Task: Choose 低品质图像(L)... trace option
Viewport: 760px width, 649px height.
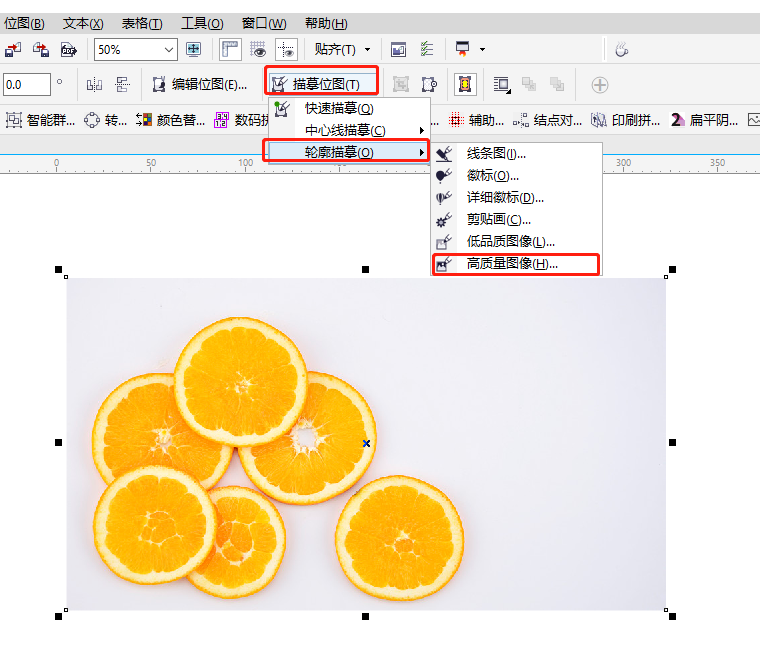Action: 517,241
